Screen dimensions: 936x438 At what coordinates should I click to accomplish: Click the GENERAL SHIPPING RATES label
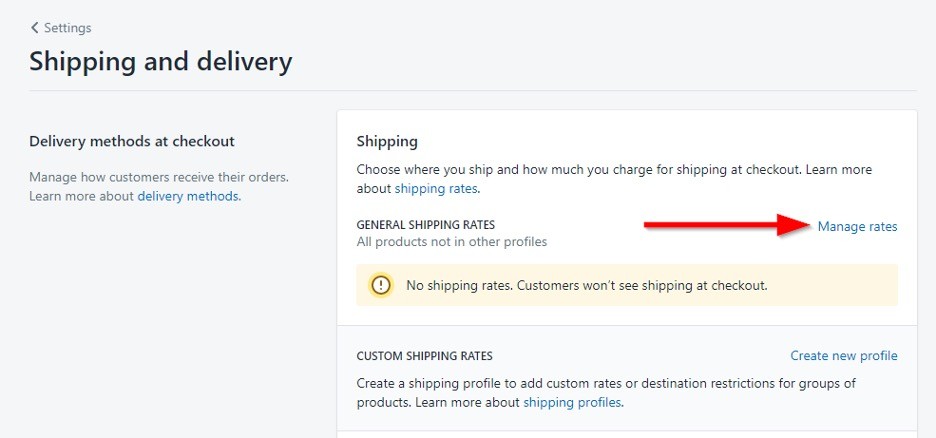426,225
